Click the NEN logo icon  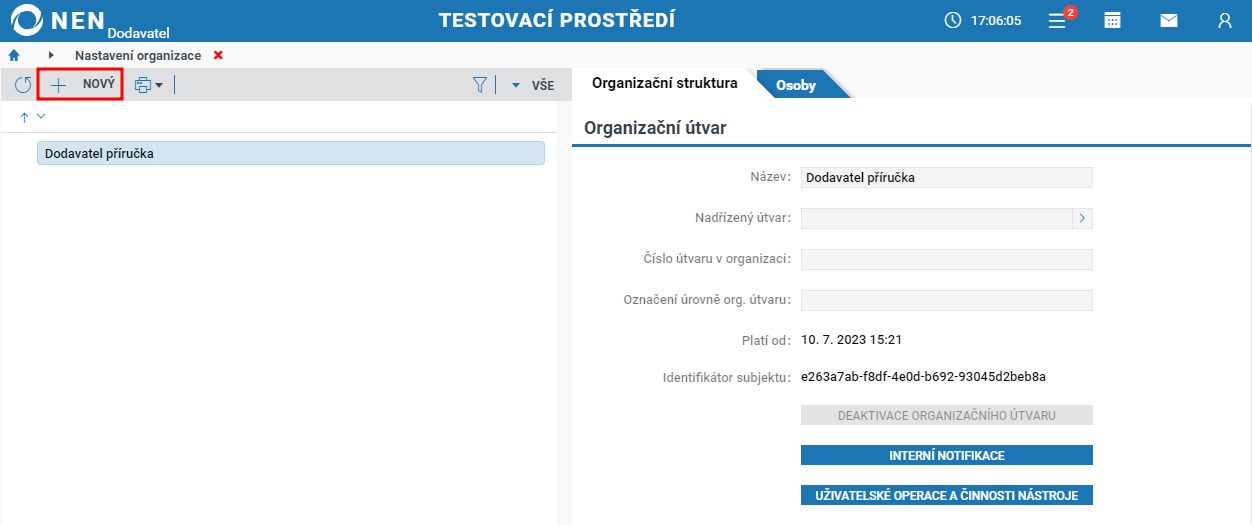(x=25, y=20)
